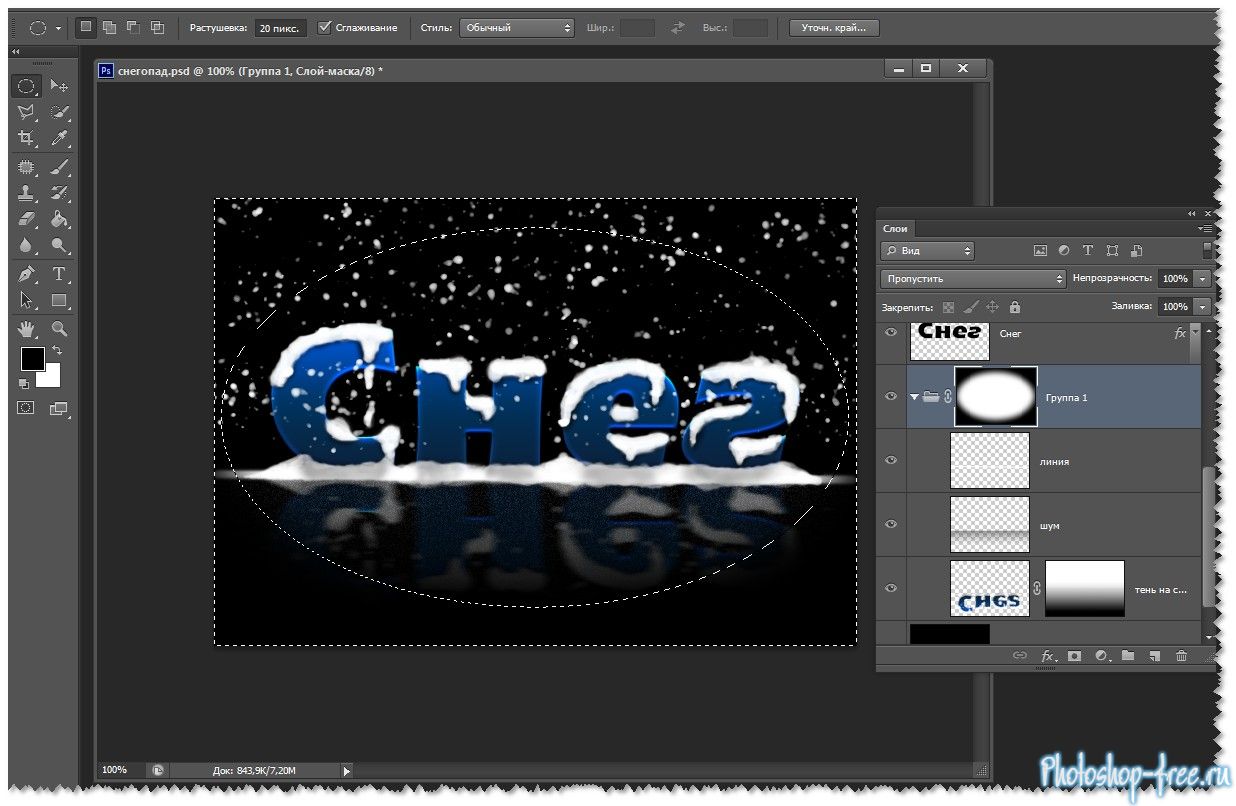Hide the шум layer
Viewport: 1236px width, 806px height.
click(x=890, y=525)
